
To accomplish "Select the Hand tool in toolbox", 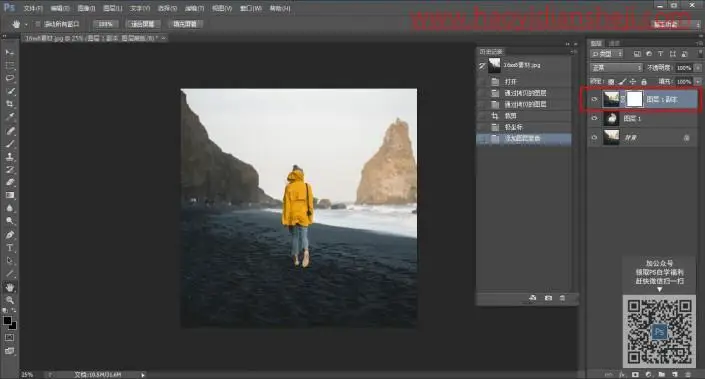I will tap(9, 287).
